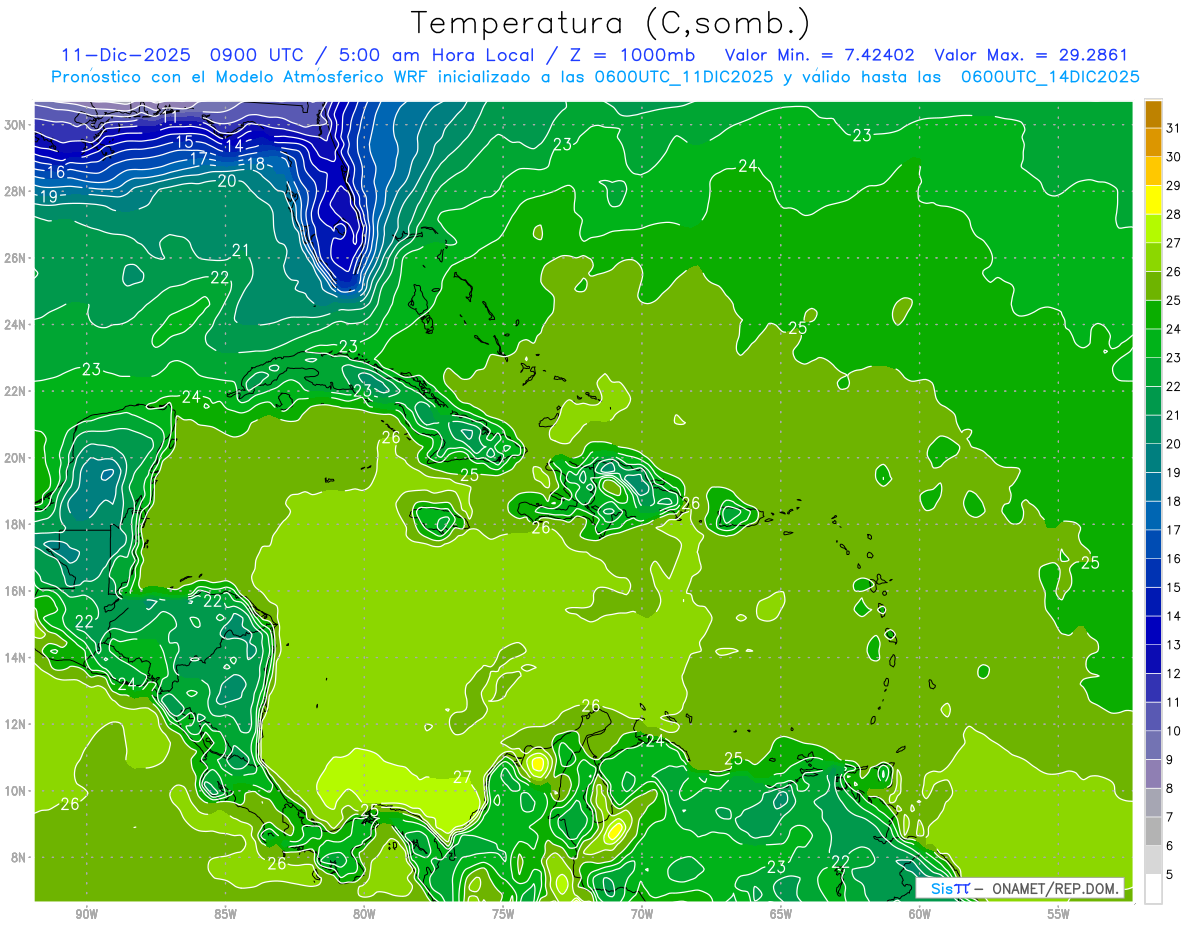This screenshot has width=1200, height=927.
Task: Click the dark blue legend swatch between 13 and 14
Action: (1153, 630)
